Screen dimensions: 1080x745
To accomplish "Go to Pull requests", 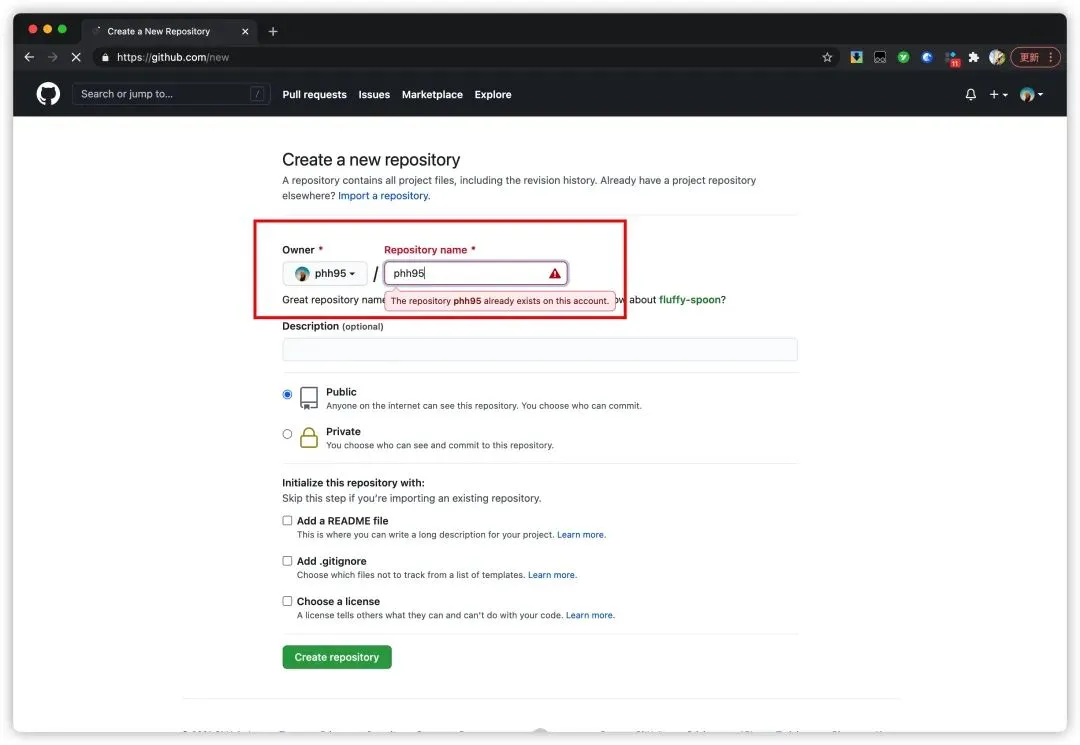I will point(314,95).
